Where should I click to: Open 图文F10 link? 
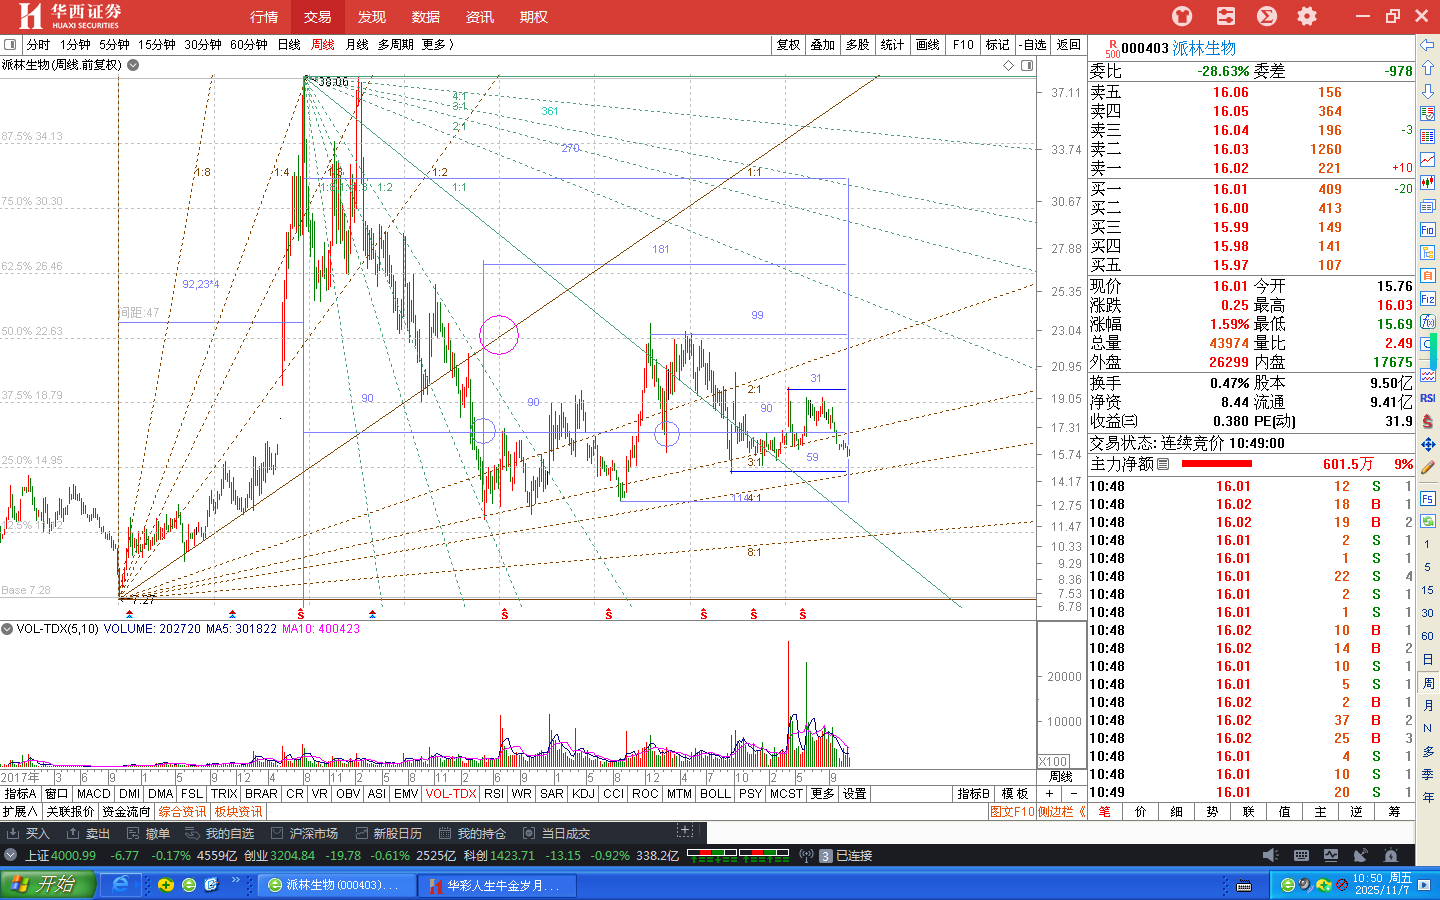pyautogui.click(x=1012, y=812)
